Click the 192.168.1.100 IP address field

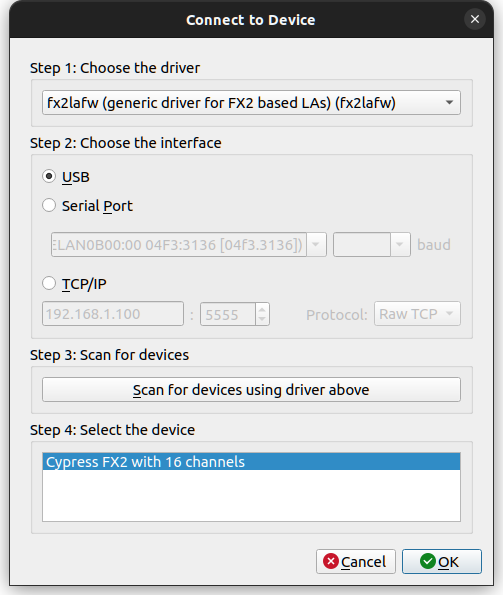pyautogui.click(x=113, y=313)
